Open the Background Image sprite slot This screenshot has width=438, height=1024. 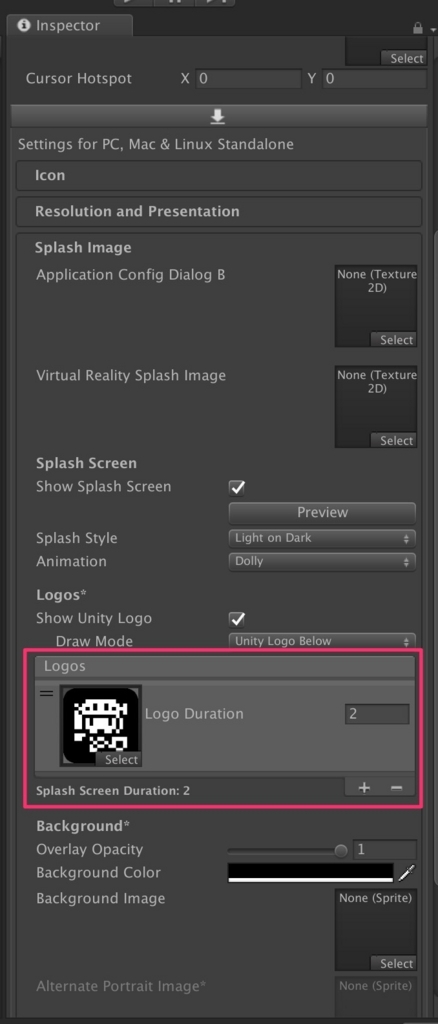(376, 929)
